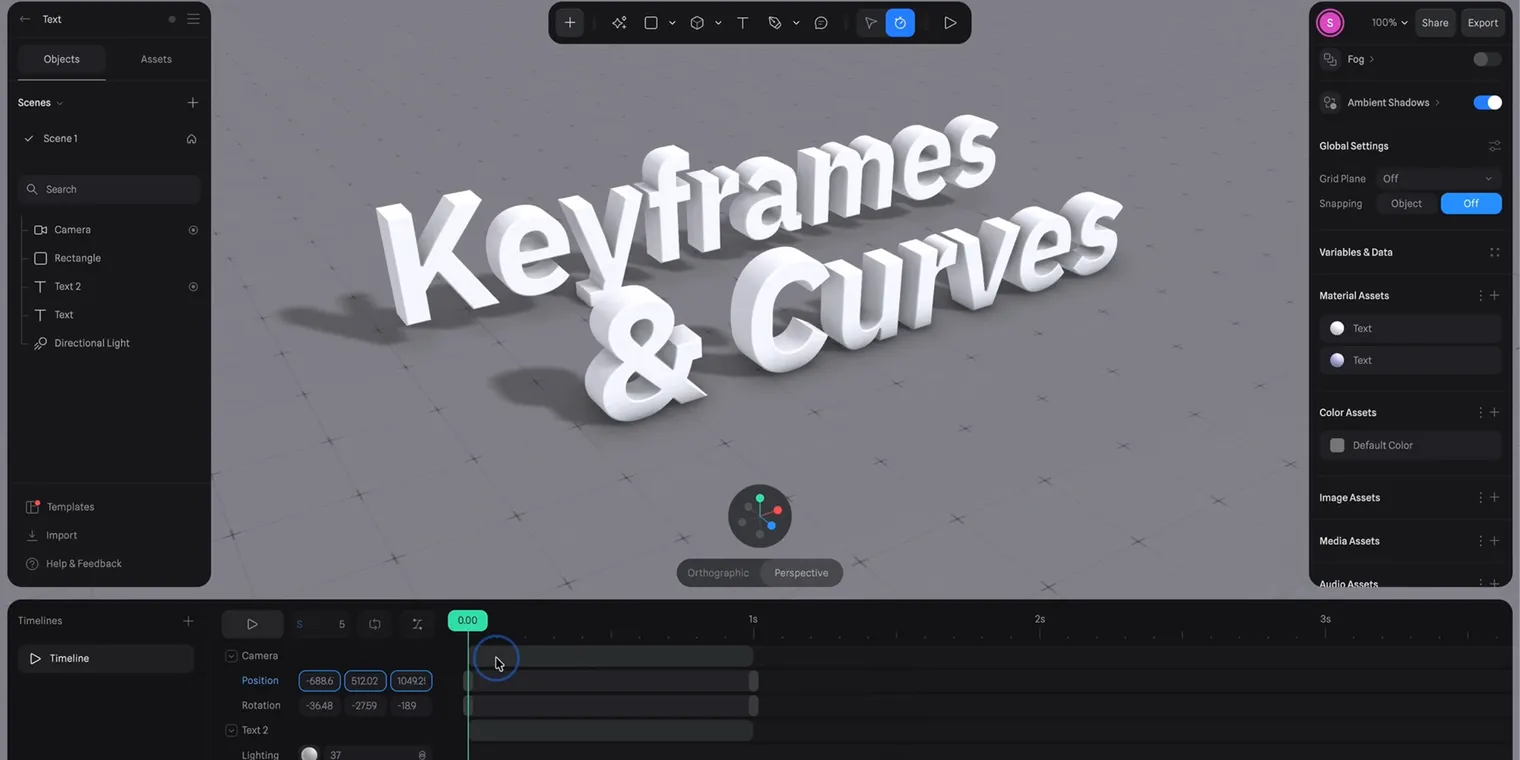Select the Text tool in the top toolbar
This screenshot has height=760, width=1520.
743,22
